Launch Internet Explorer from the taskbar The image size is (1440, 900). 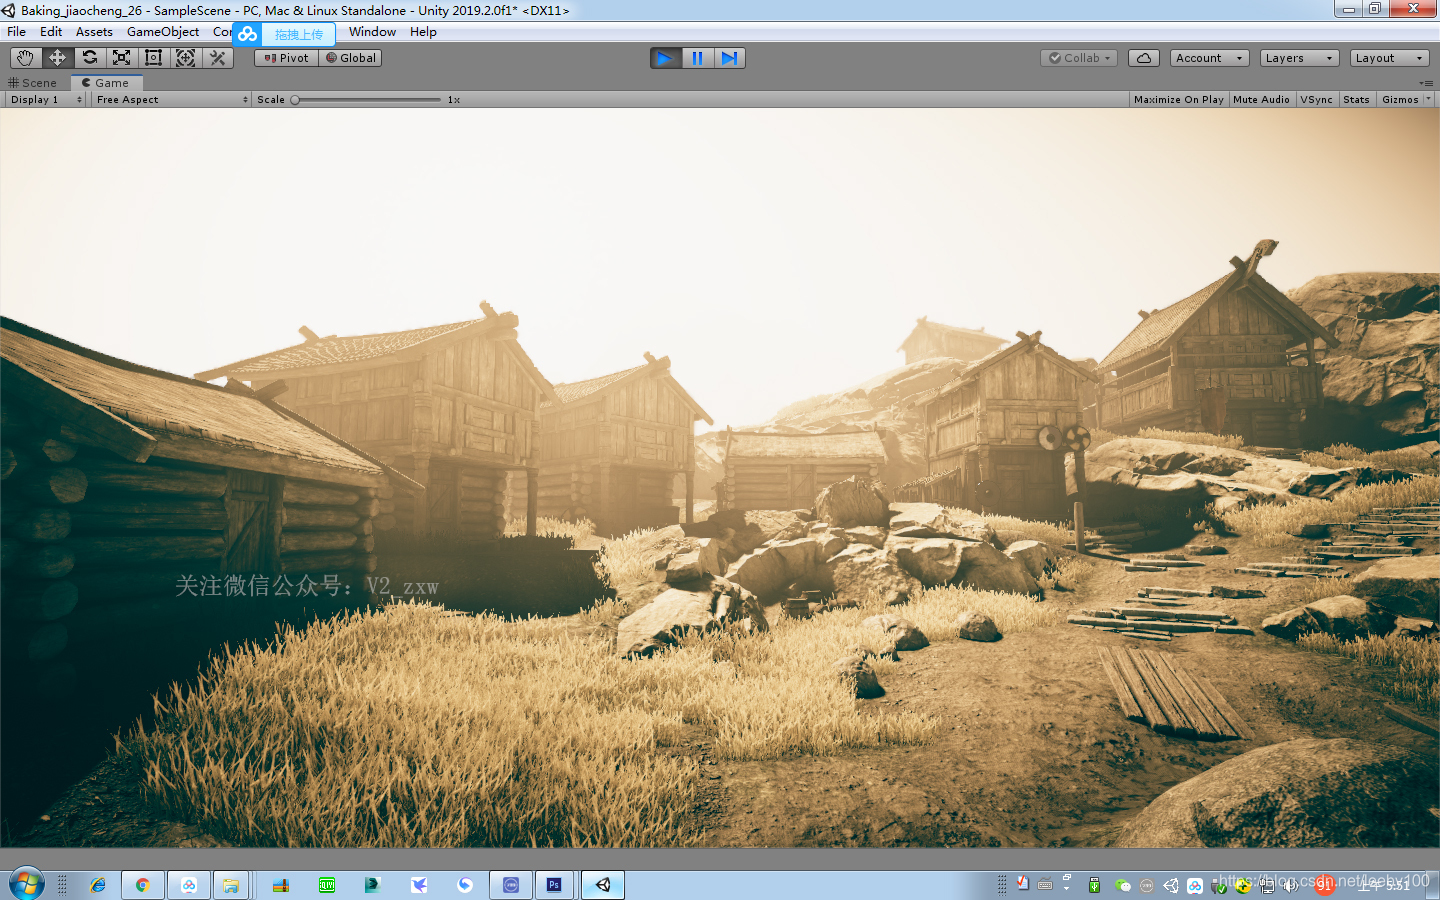pos(98,885)
